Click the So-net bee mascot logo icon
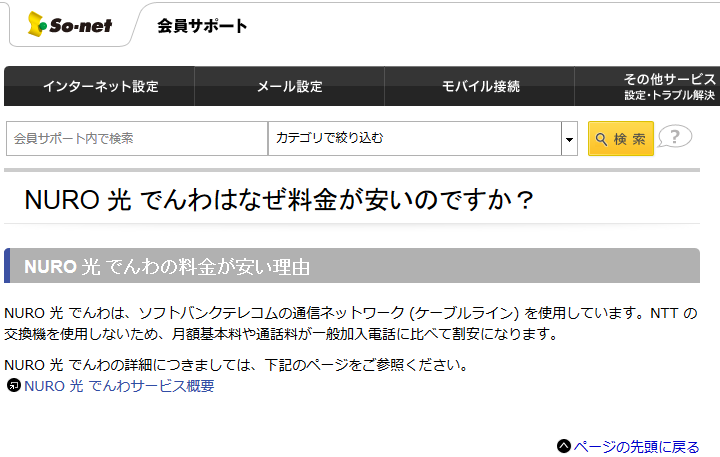720x457 pixels. pos(37,24)
